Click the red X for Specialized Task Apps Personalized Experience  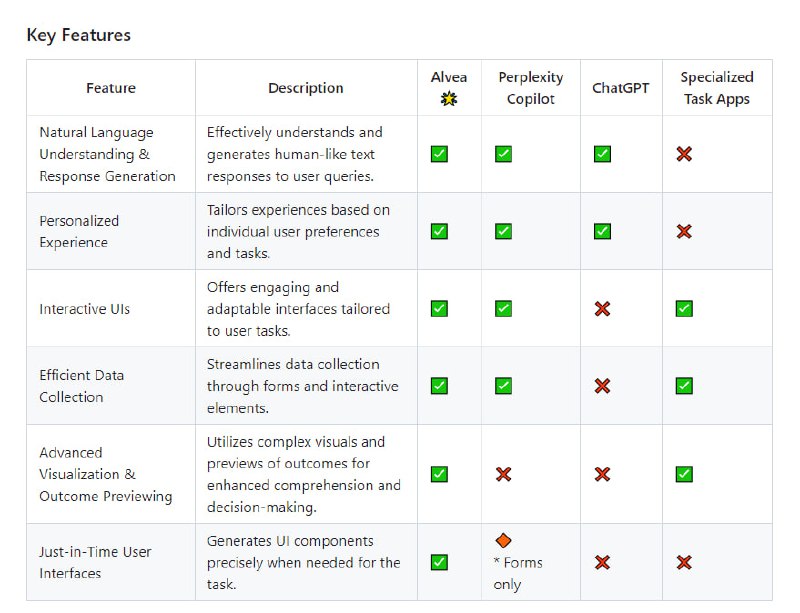684,231
